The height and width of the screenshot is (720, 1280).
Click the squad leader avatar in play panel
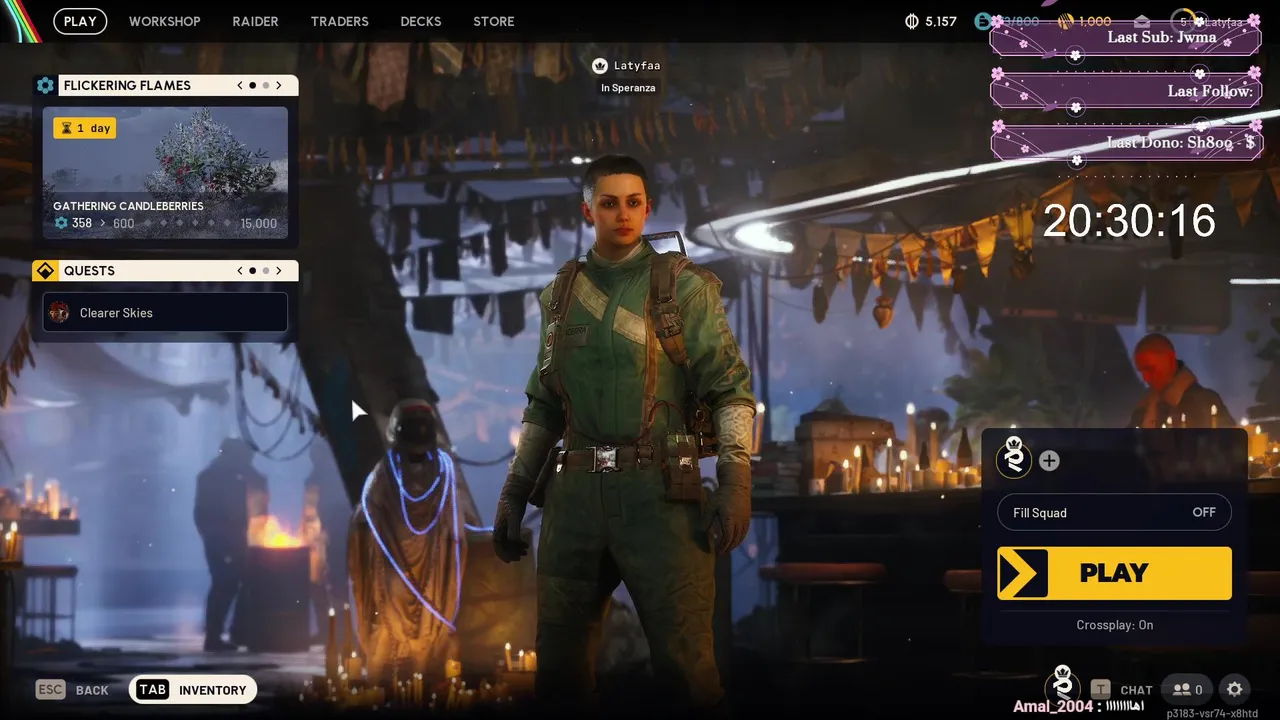pos(1015,460)
